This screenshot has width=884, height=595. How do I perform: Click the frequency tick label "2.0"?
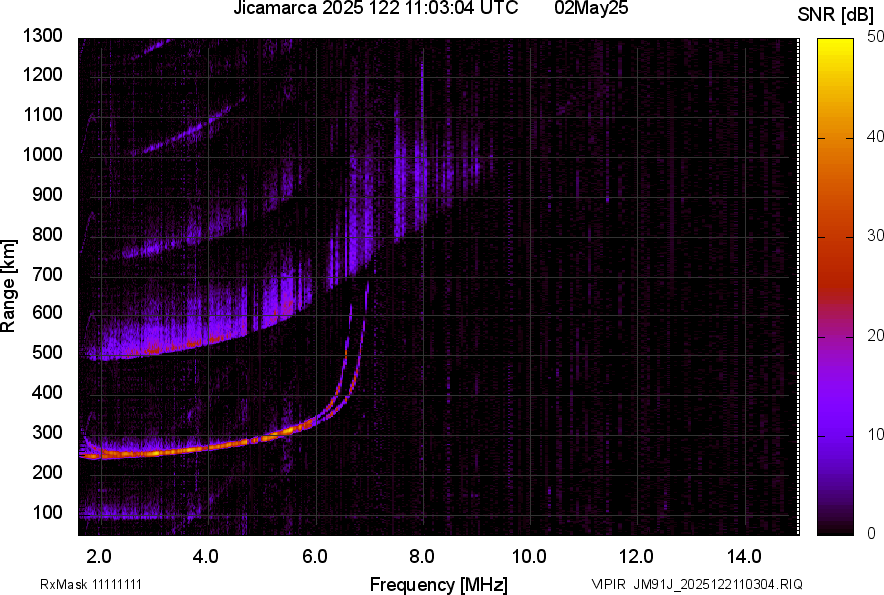coord(99,557)
